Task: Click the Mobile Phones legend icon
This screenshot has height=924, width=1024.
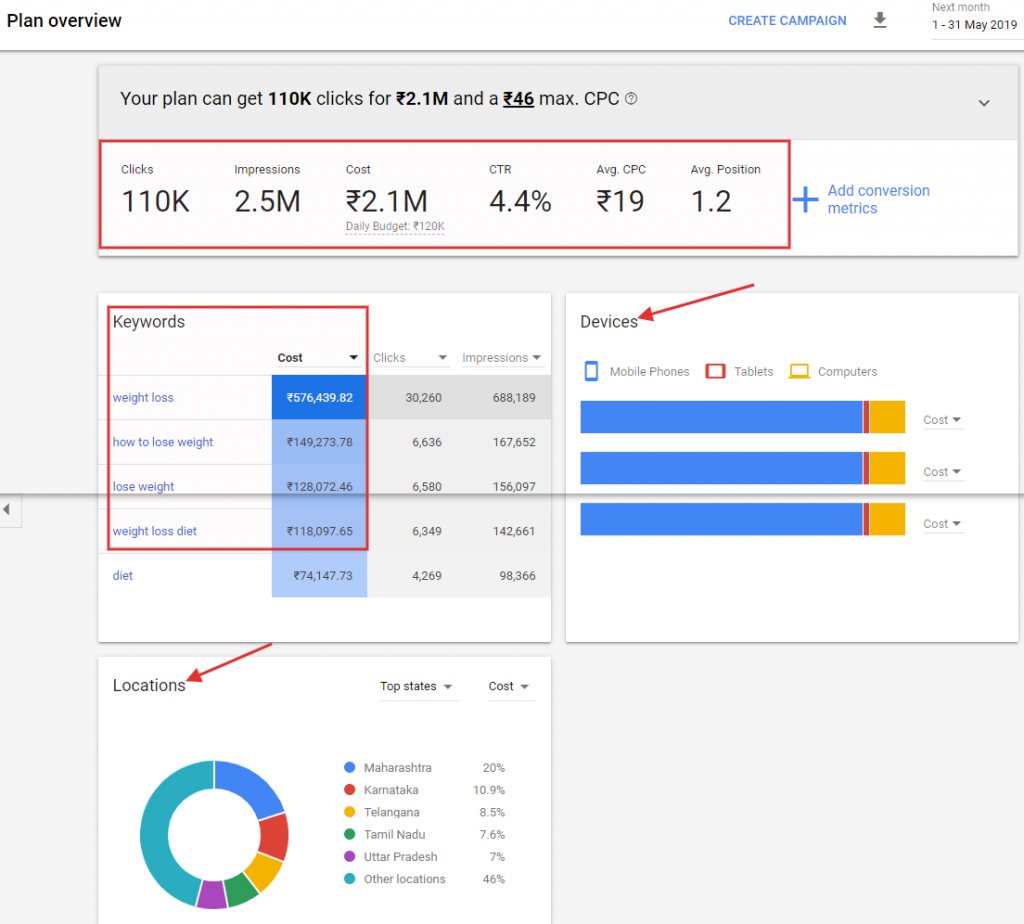Action: [x=591, y=371]
